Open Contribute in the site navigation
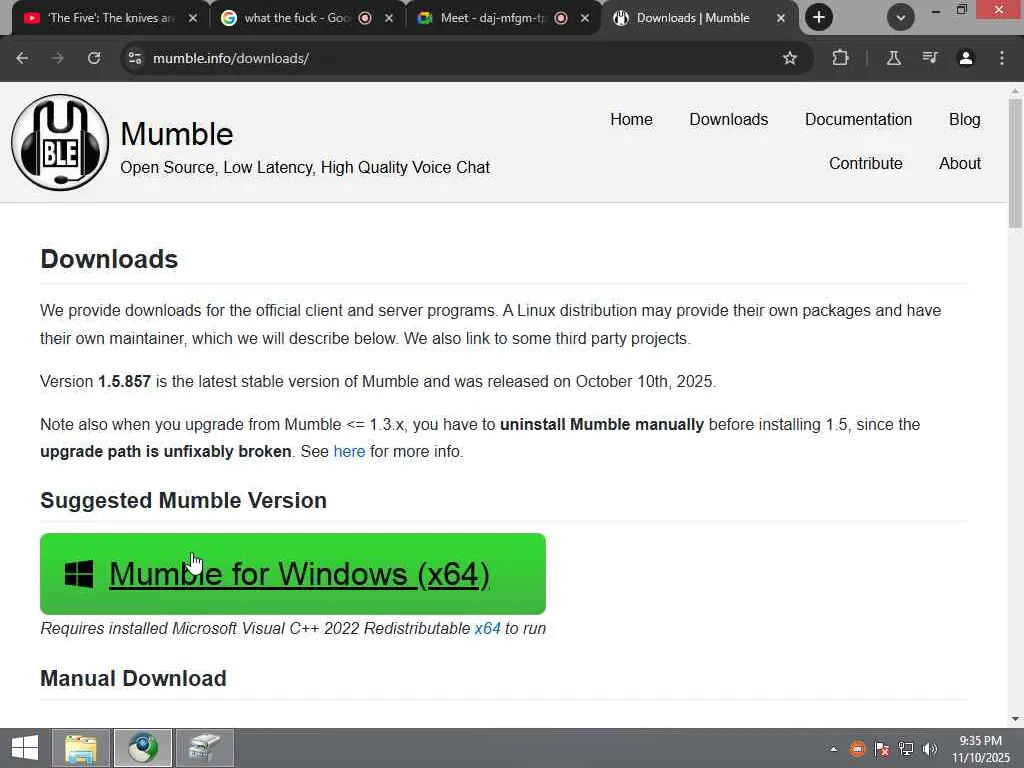This screenshot has width=1024, height=768. pos(866,163)
